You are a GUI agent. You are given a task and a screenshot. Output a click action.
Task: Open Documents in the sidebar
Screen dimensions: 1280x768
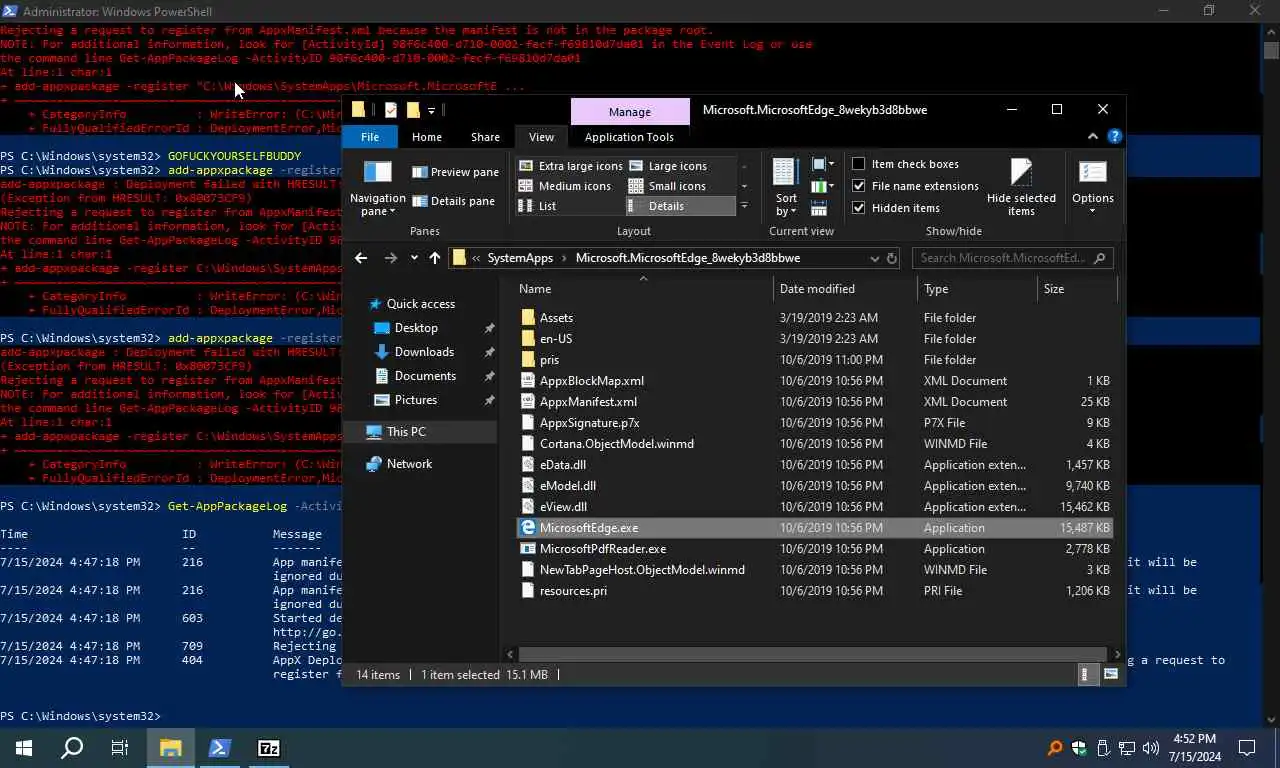click(x=425, y=376)
